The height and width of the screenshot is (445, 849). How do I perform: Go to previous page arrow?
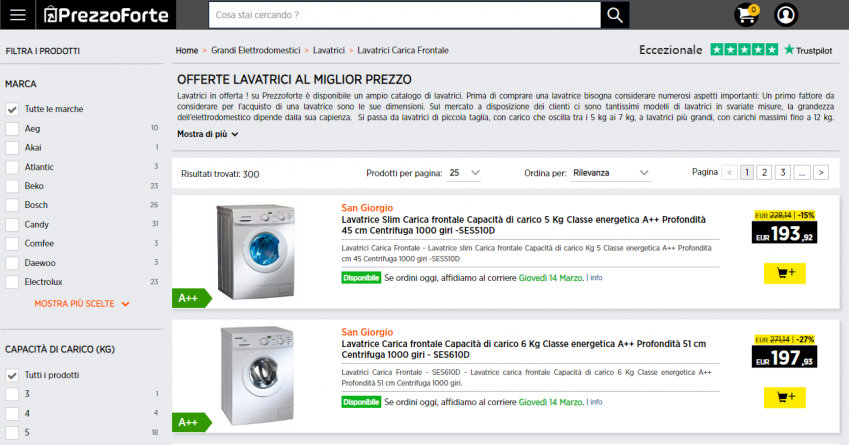729,173
